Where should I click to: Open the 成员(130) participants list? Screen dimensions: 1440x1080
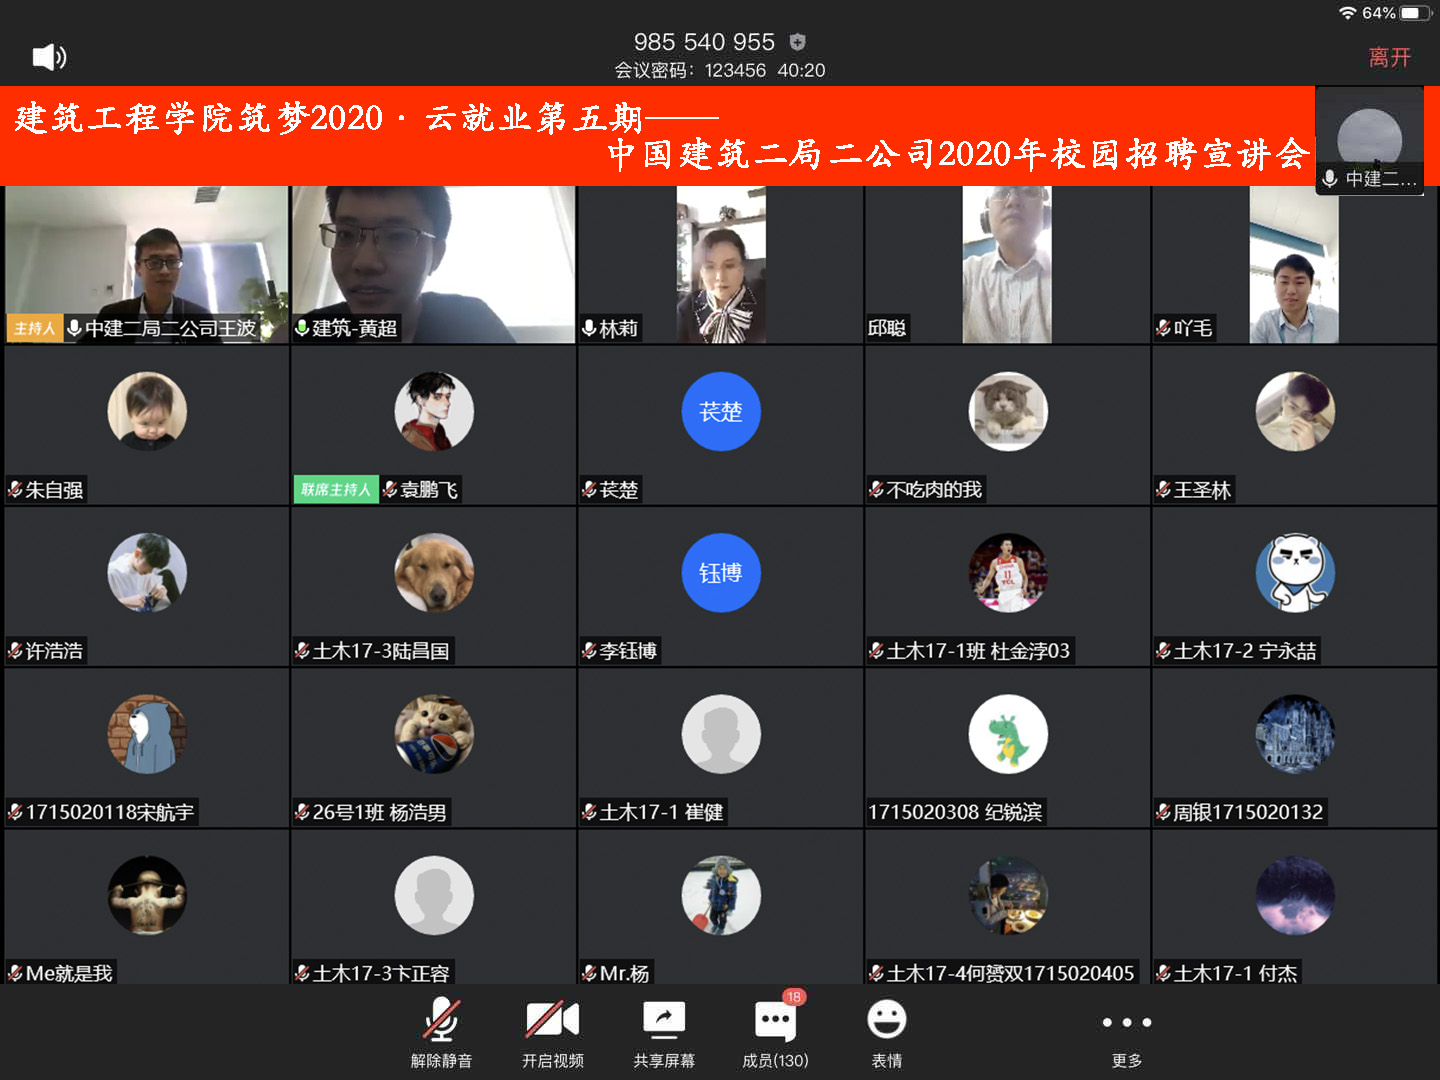tap(775, 1032)
